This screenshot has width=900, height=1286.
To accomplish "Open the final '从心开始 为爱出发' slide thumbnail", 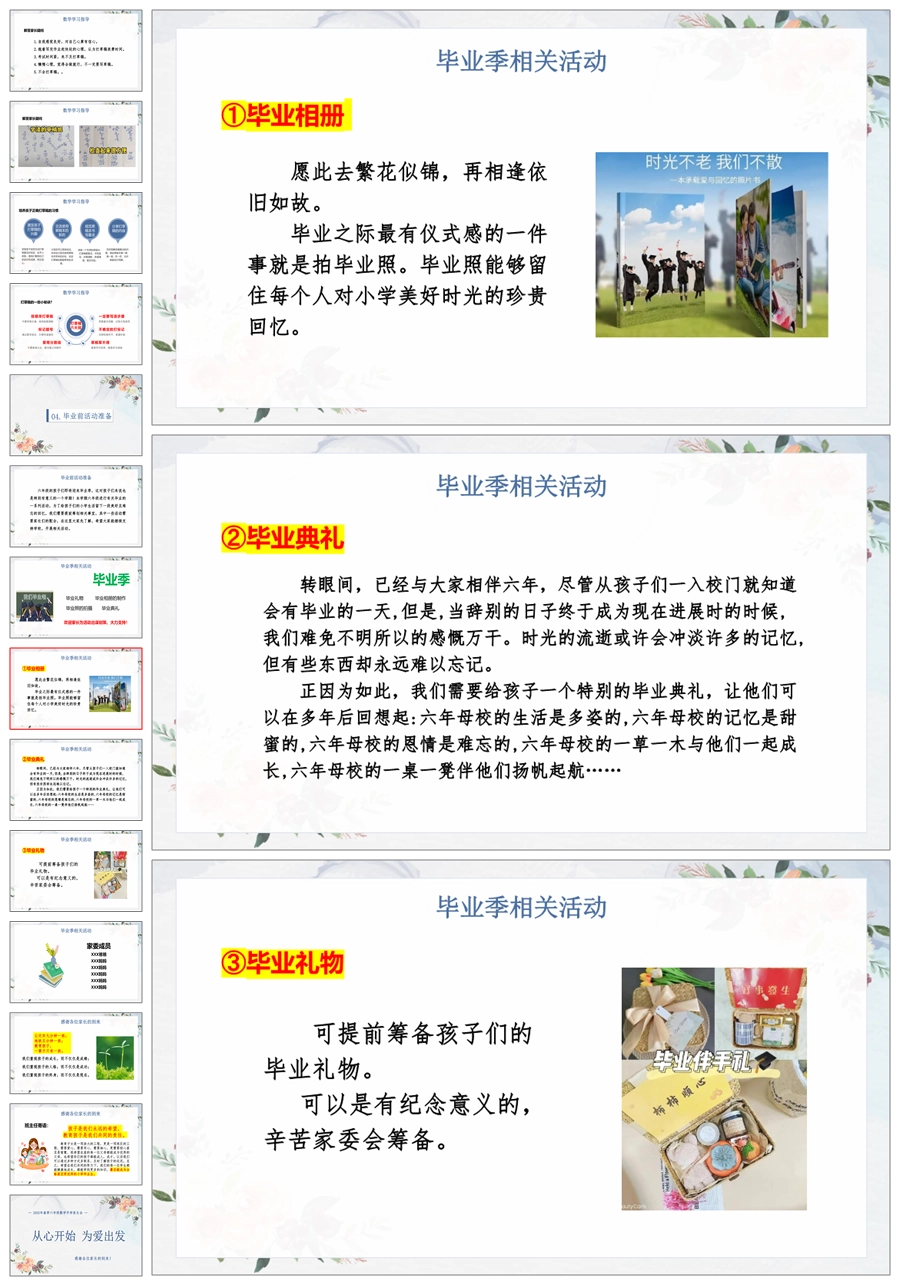I will click(76, 1234).
